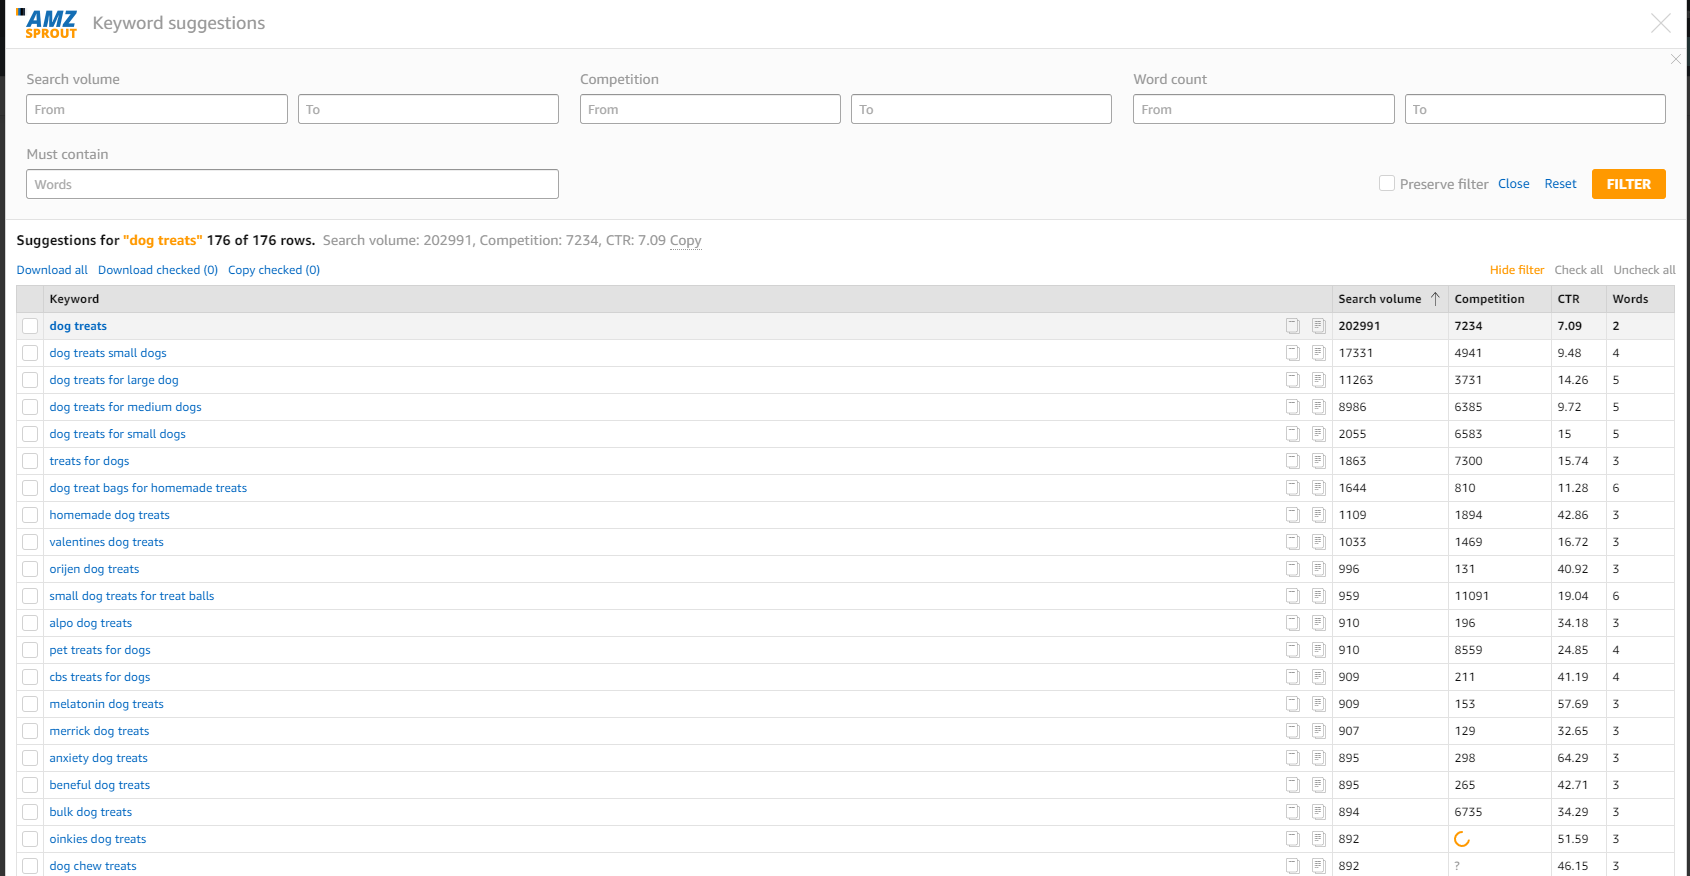Tick checkbox for homemade dog treats
Image resolution: width=1690 pixels, height=876 pixels.
coord(30,515)
